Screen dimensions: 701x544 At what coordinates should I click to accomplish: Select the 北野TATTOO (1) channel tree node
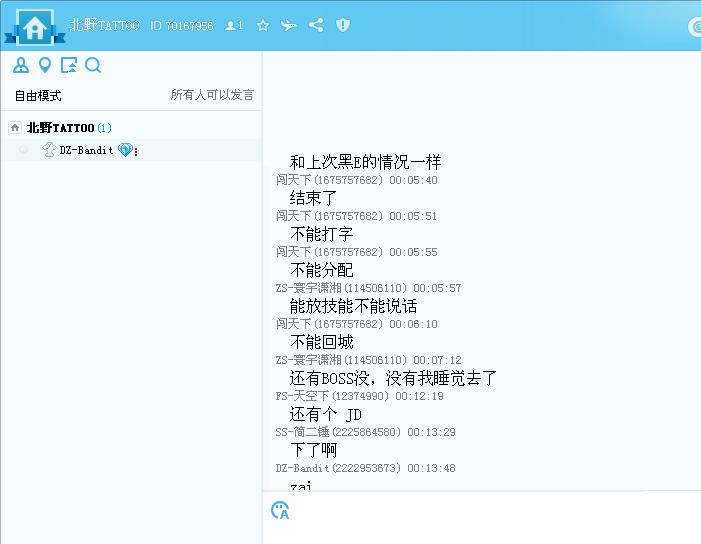click(x=69, y=128)
